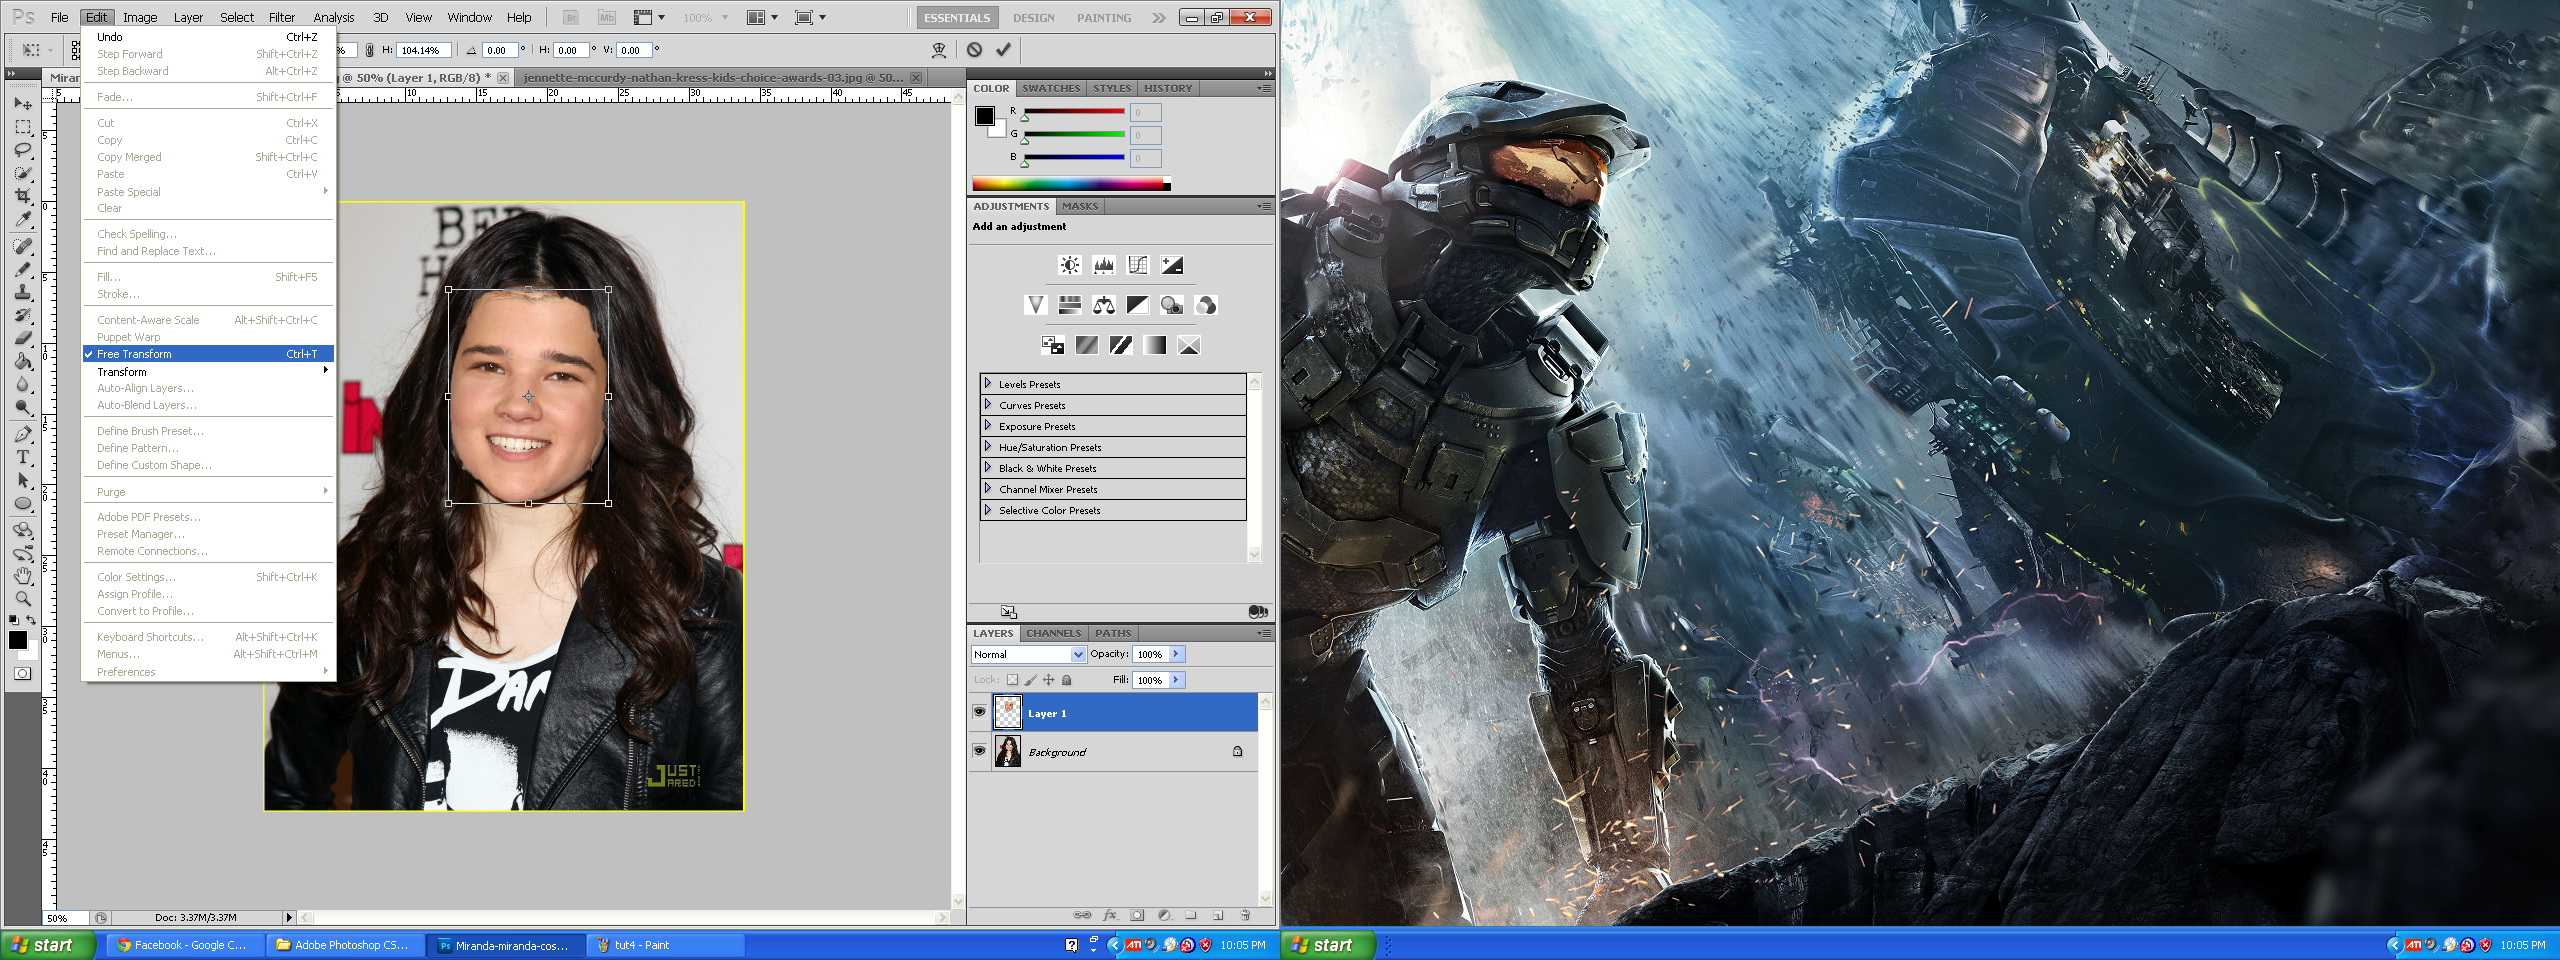Open Facebook - Google Chrome taskbar item
Viewport: 2560px width, 960px height.
tap(185, 945)
